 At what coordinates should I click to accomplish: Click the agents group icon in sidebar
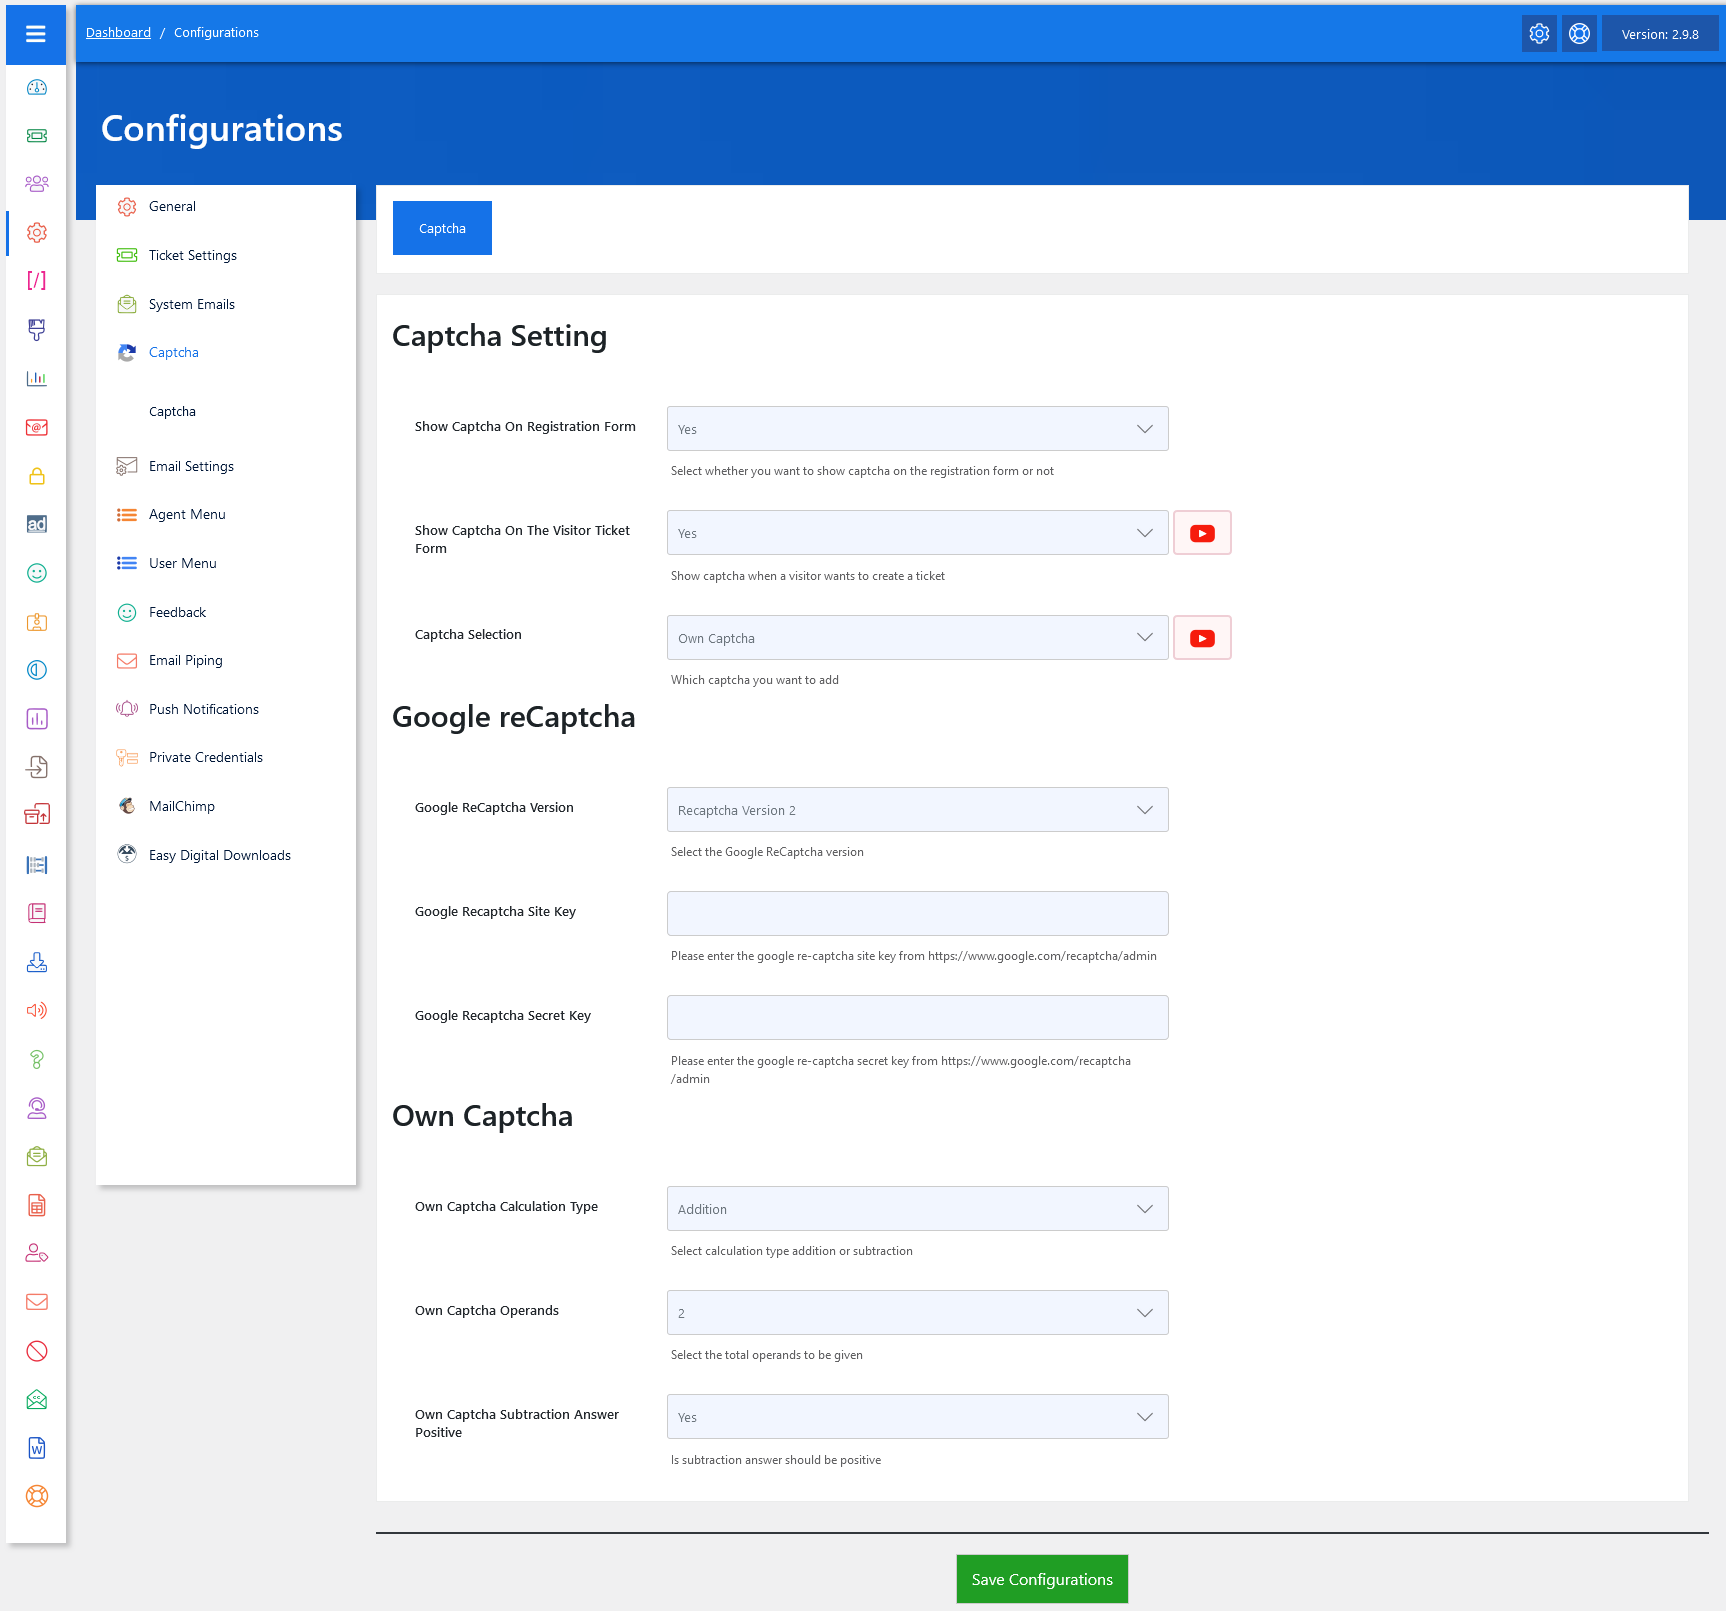(37, 184)
